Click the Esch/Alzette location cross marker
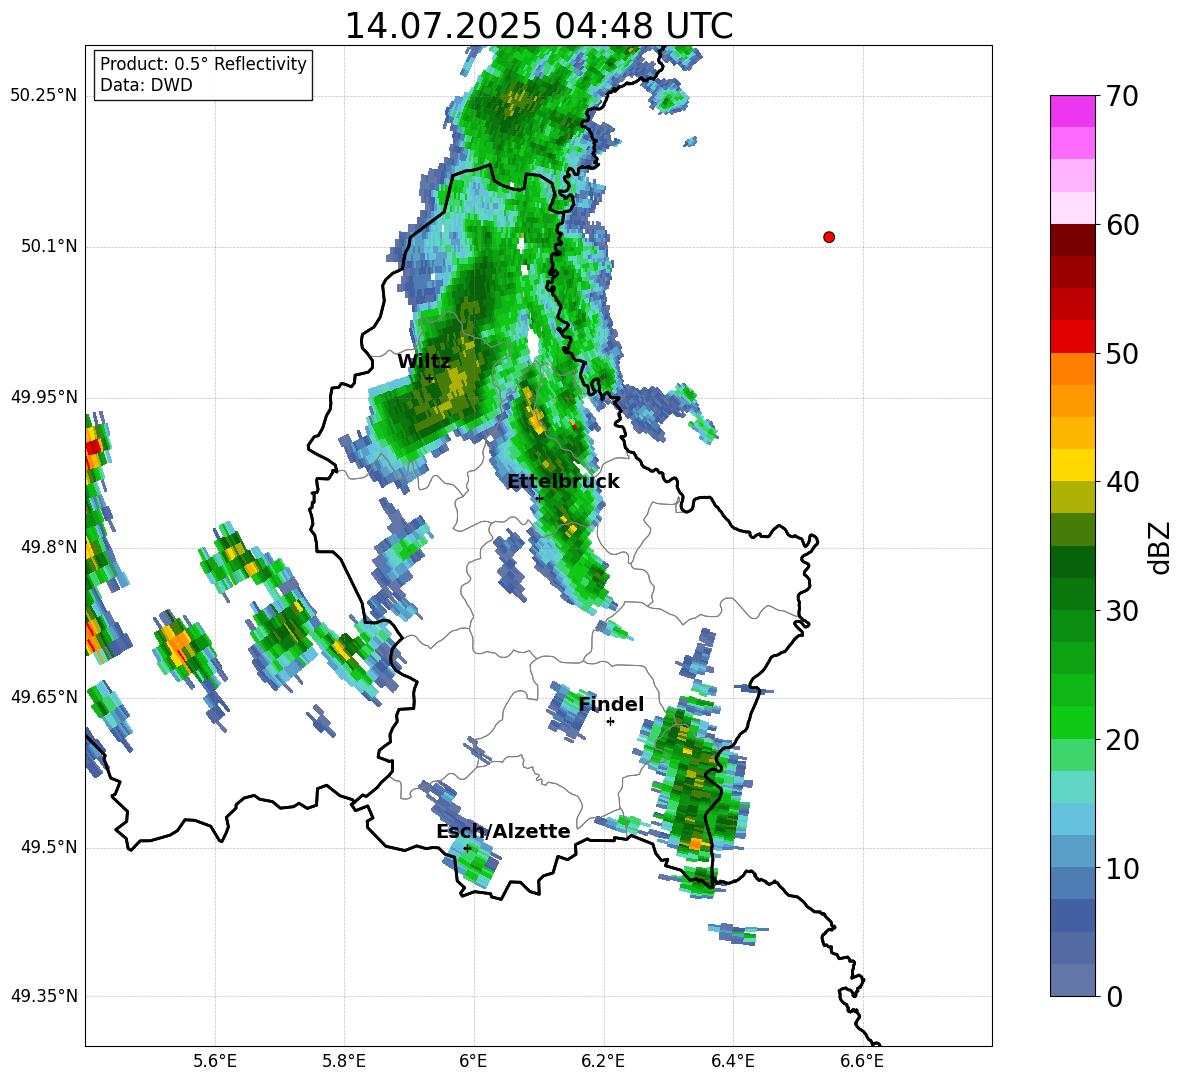Screen dimensions: 1184x1081 (x=467, y=848)
